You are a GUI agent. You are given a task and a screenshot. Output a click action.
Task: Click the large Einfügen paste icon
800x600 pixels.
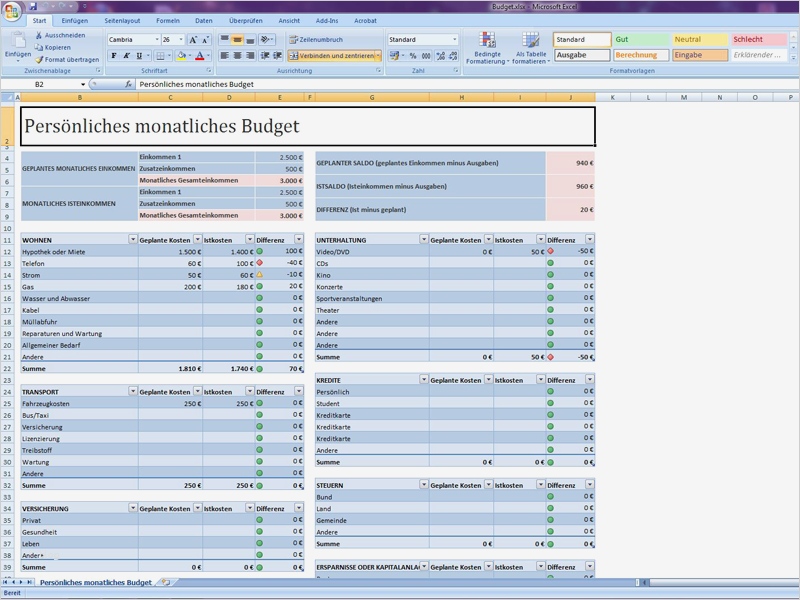[18, 41]
